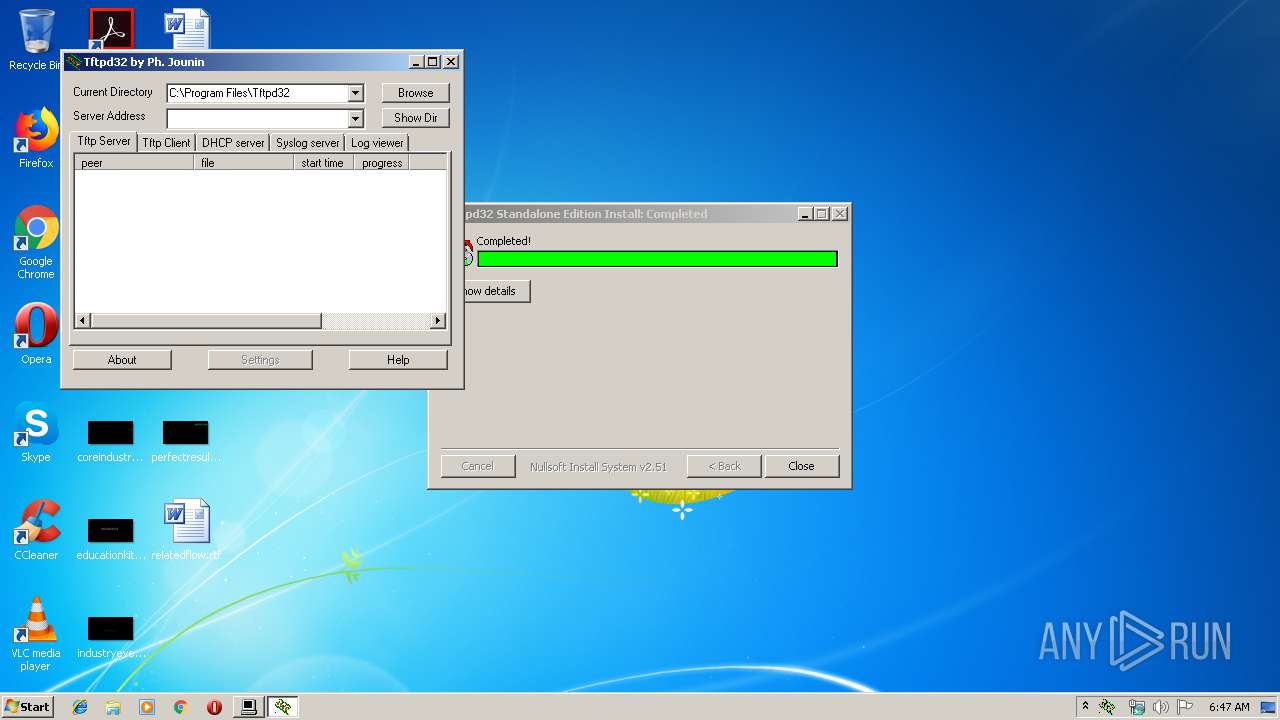Click the Current Directory path field
This screenshot has height=720, width=1280.
click(257, 93)
